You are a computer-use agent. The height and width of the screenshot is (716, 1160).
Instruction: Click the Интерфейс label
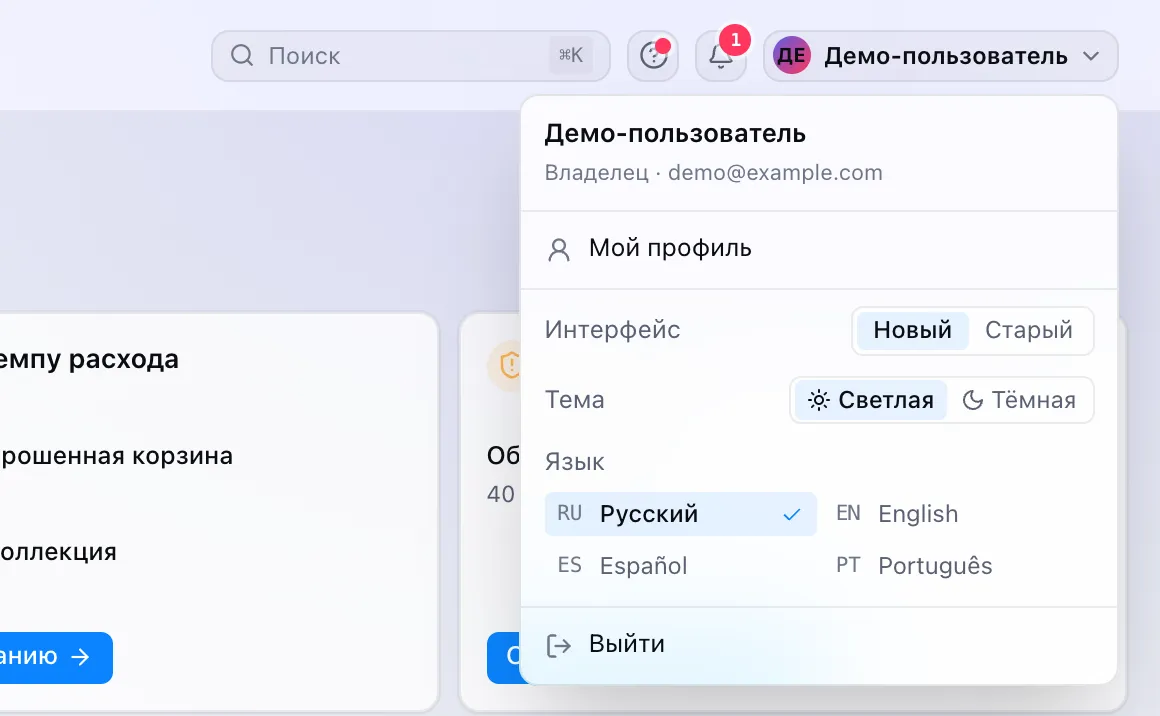coord(613,330)
